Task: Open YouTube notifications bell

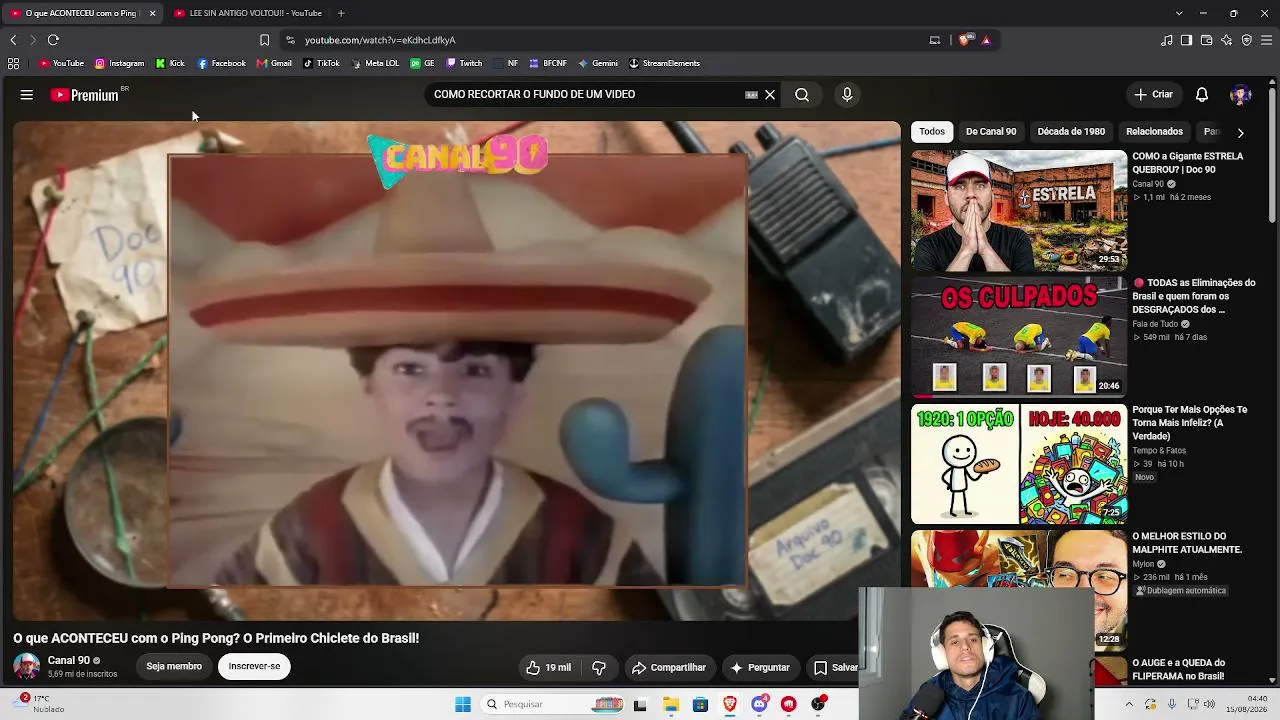Action: [x=1202, y=95]
